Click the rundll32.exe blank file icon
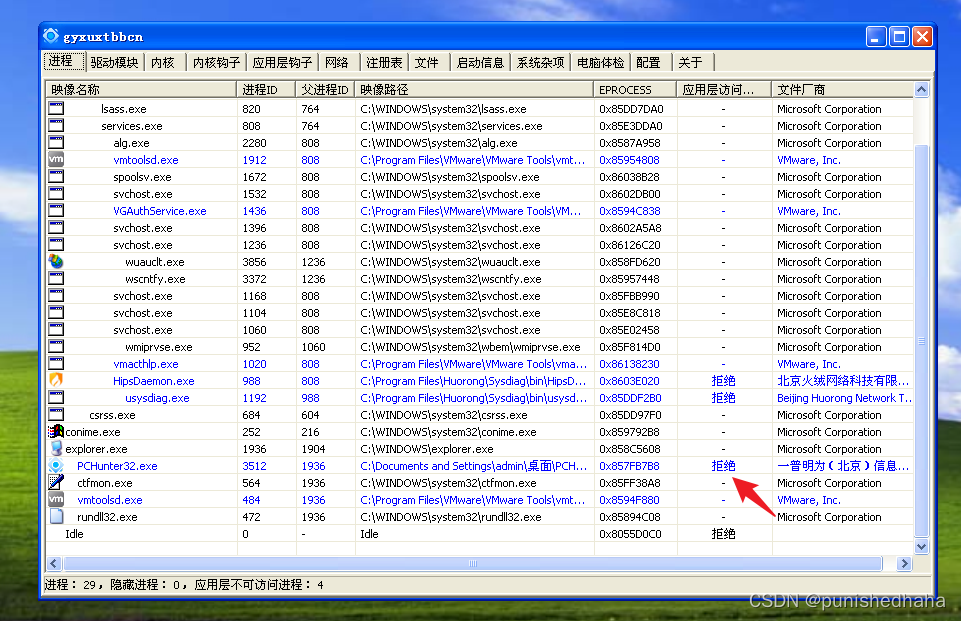The width and height of the screenshot is (961, 621). (56, 517)
